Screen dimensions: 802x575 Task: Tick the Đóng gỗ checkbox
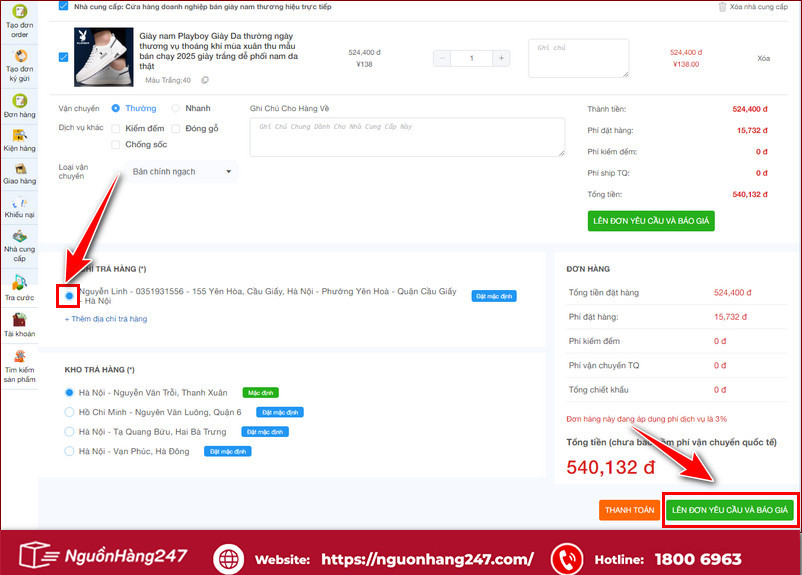[176, 128]
